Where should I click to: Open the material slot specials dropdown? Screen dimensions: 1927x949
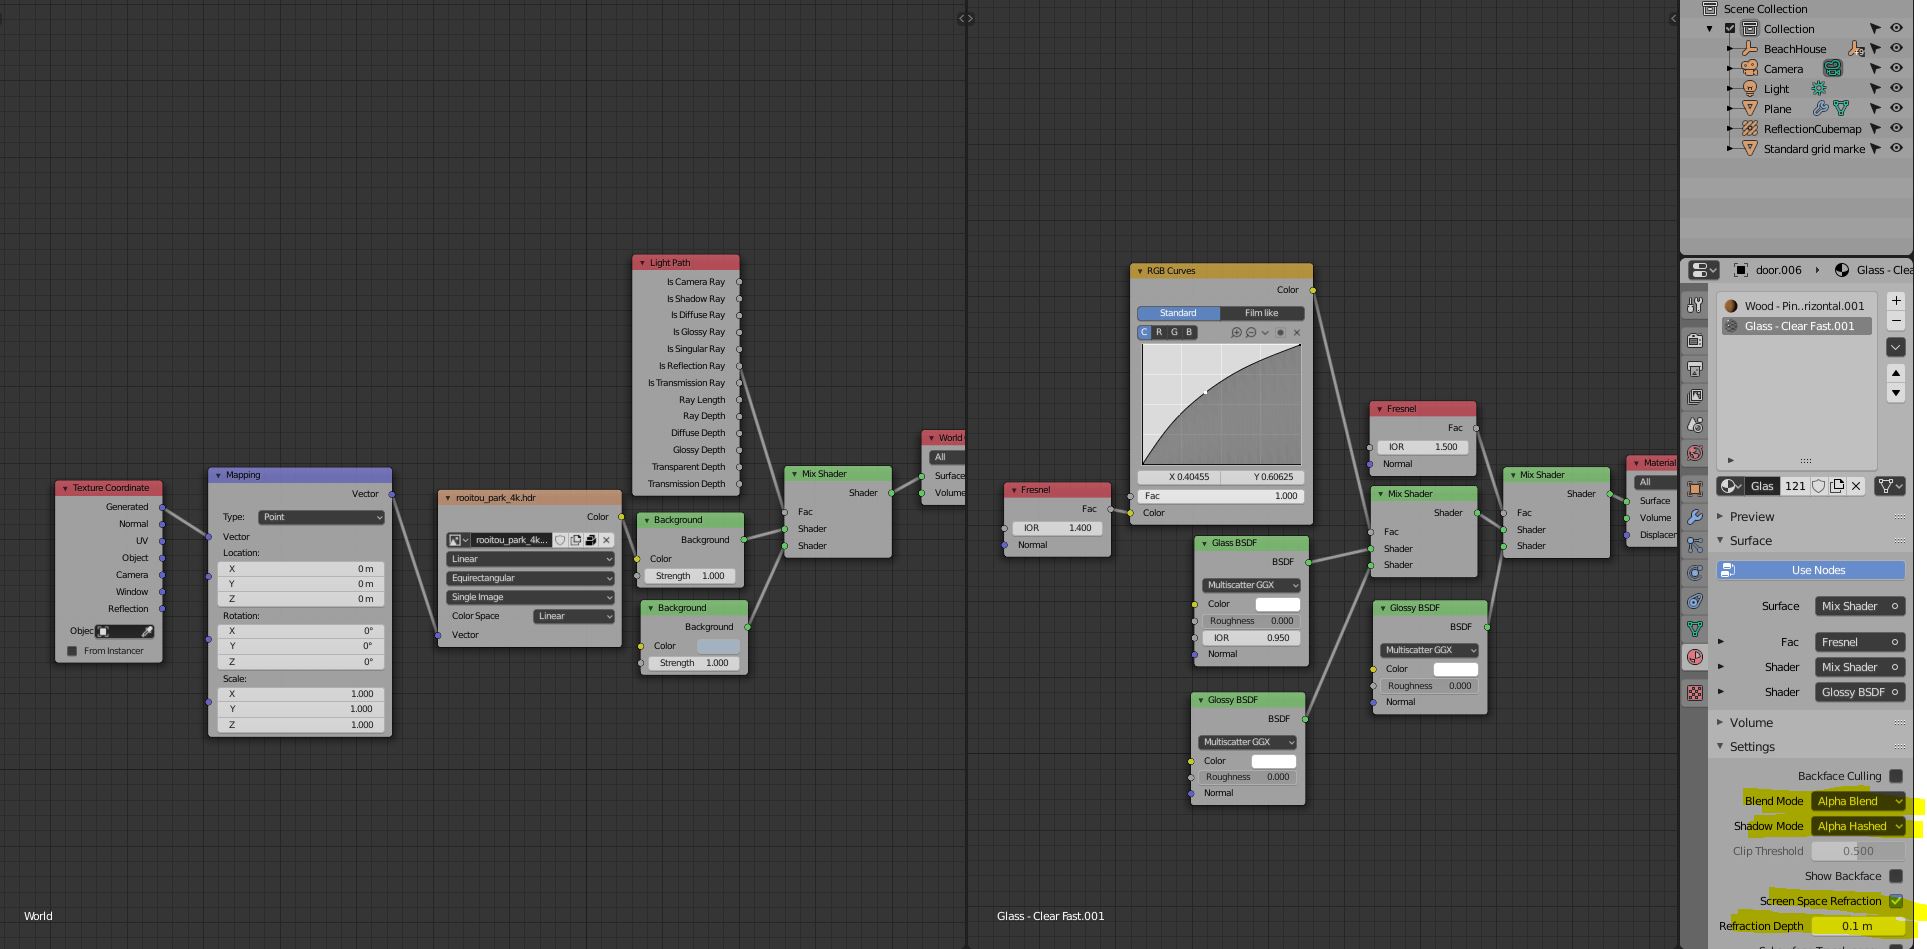click(1896, 347)
